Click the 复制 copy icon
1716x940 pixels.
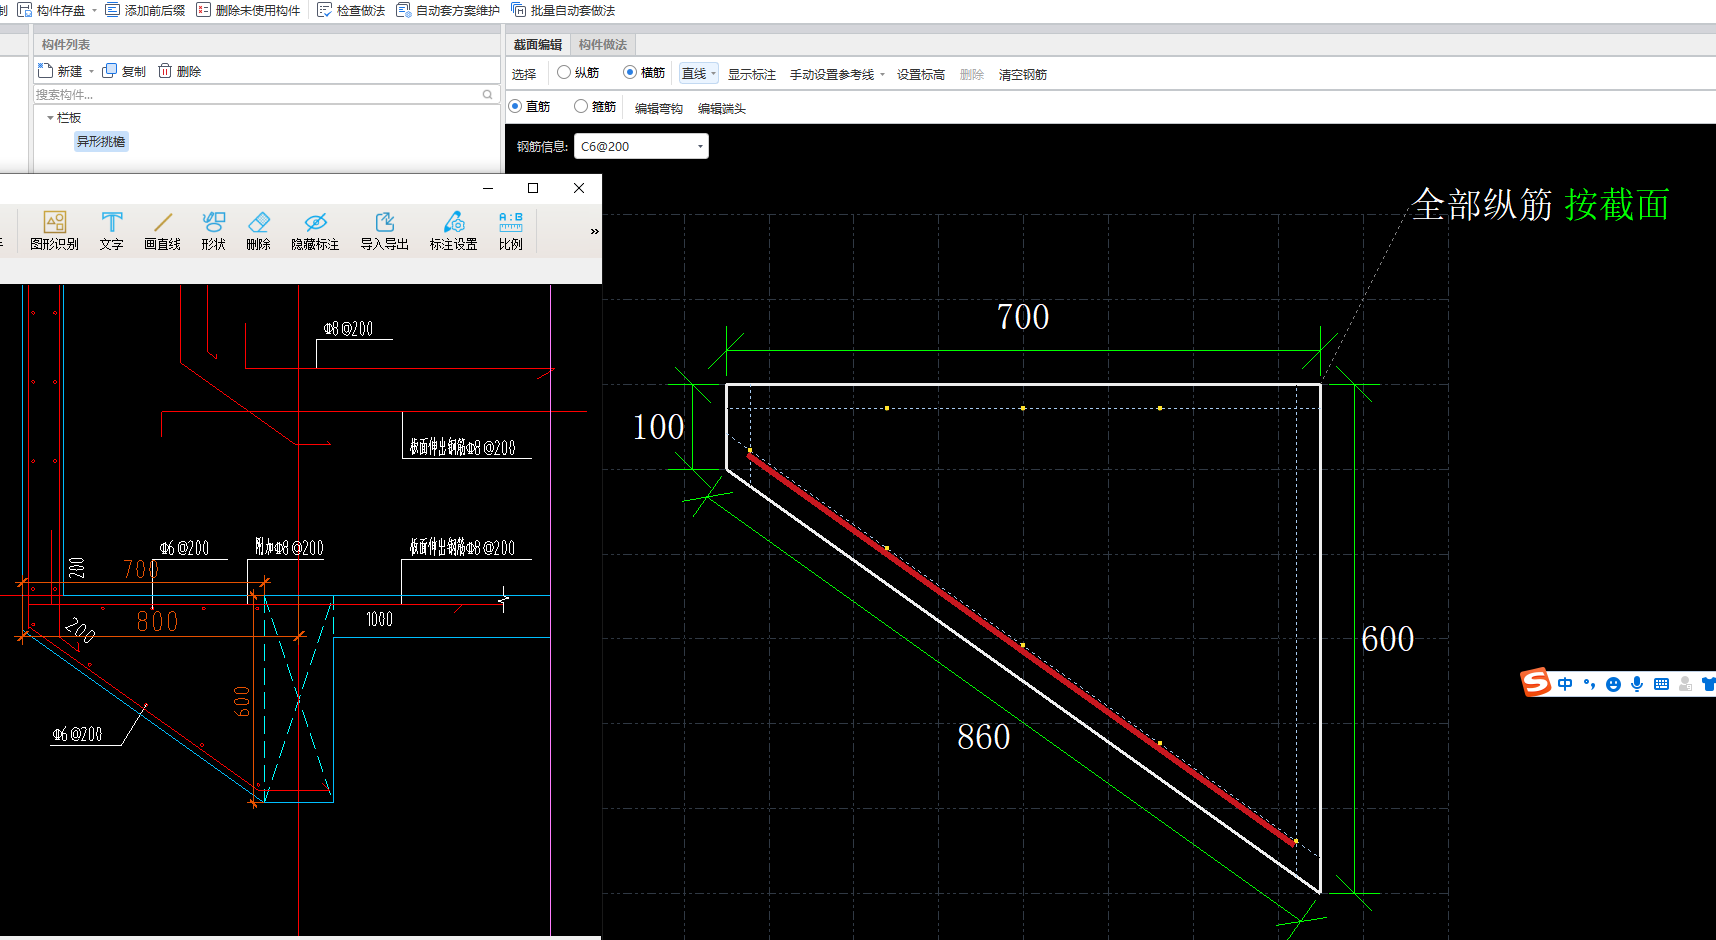[x=110, y=71]
